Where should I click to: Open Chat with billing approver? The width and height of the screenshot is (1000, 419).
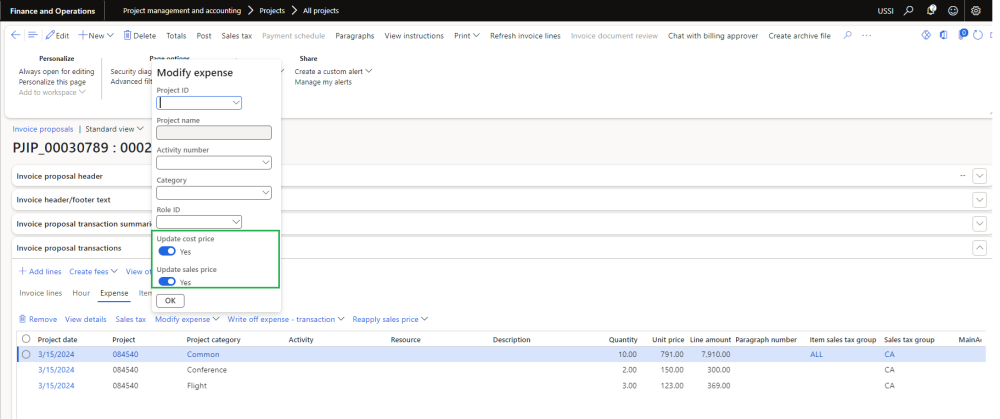click(x=713, y=36)
